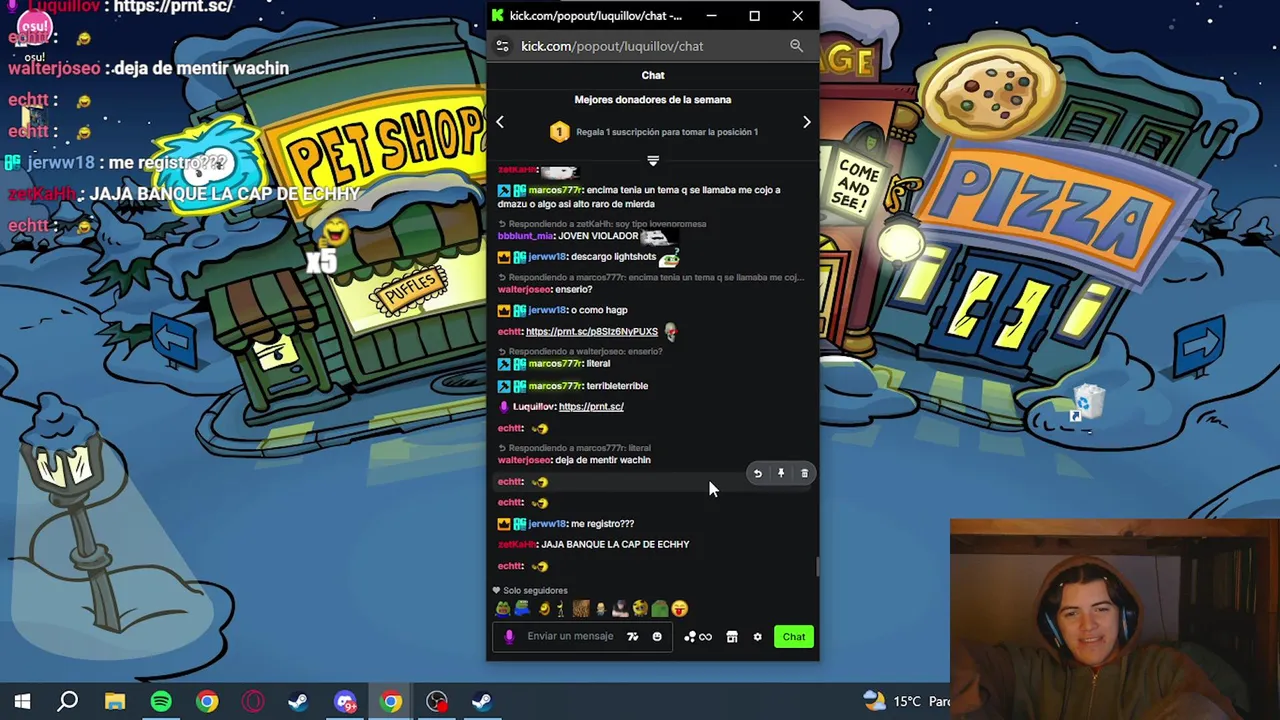
Task: Pin the hovered echtt message
Action: pyautogui.click(x=781, y=474)
